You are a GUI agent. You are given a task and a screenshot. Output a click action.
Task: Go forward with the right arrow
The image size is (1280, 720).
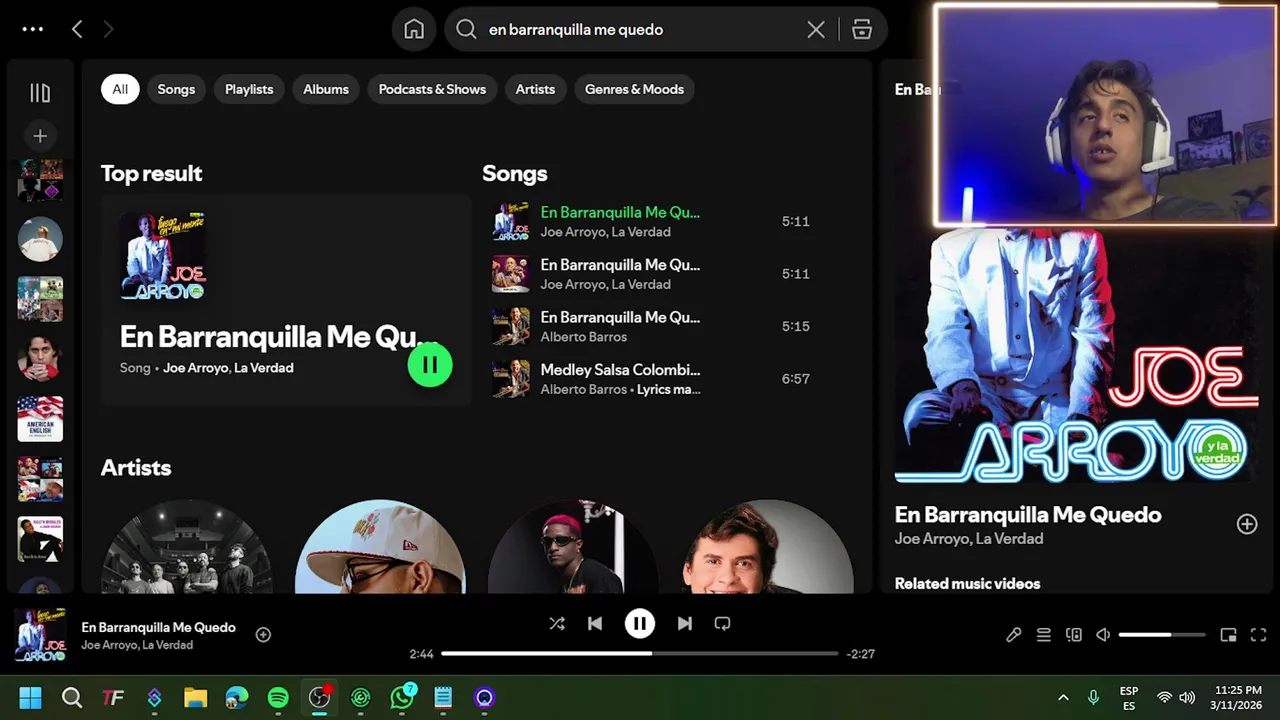pos(108,30)
